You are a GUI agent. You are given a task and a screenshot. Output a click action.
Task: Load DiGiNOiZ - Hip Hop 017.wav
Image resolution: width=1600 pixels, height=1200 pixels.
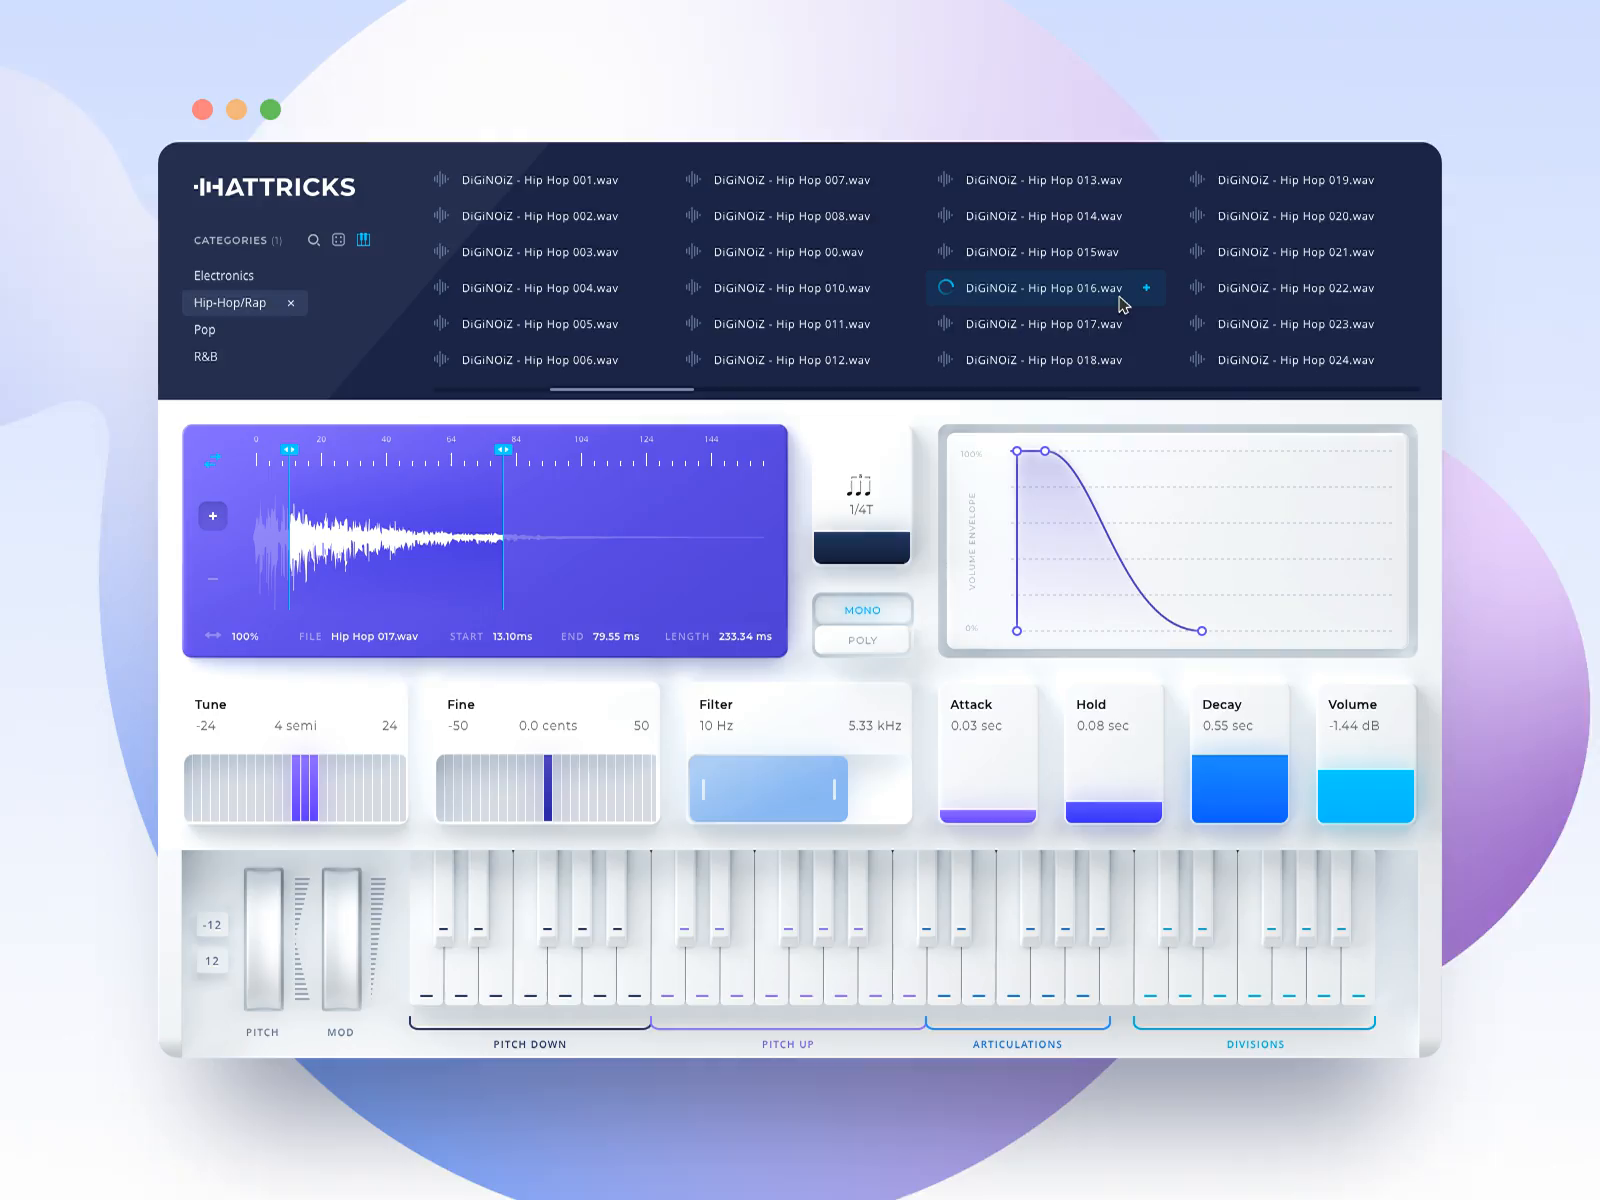pyautogui.click(x=1044, y=324)
